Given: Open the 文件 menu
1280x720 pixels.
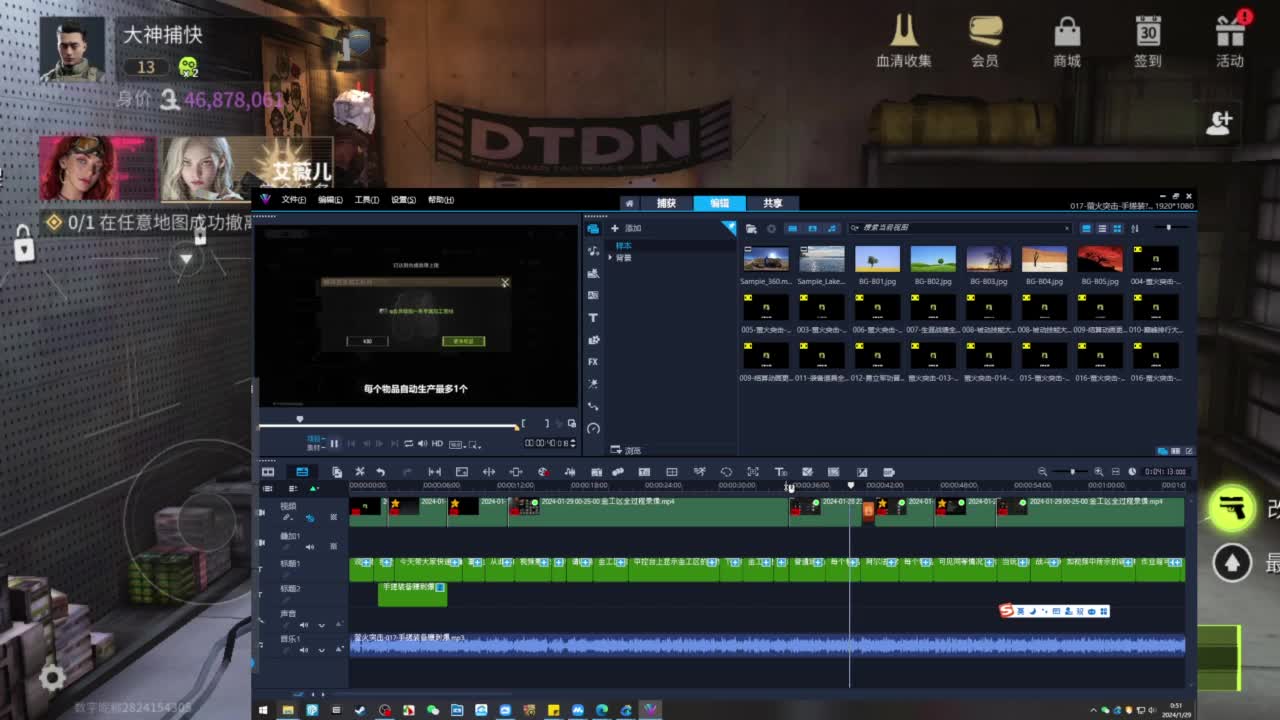Looking at the screenshot, I should coord(293,200).
